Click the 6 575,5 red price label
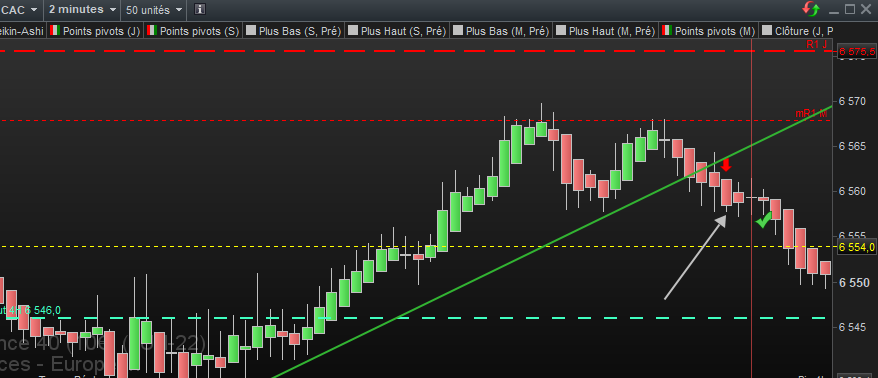 click(857, 52)
